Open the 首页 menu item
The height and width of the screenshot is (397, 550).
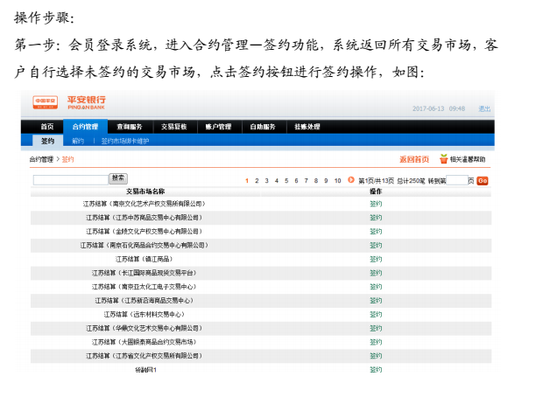point(47,127)
